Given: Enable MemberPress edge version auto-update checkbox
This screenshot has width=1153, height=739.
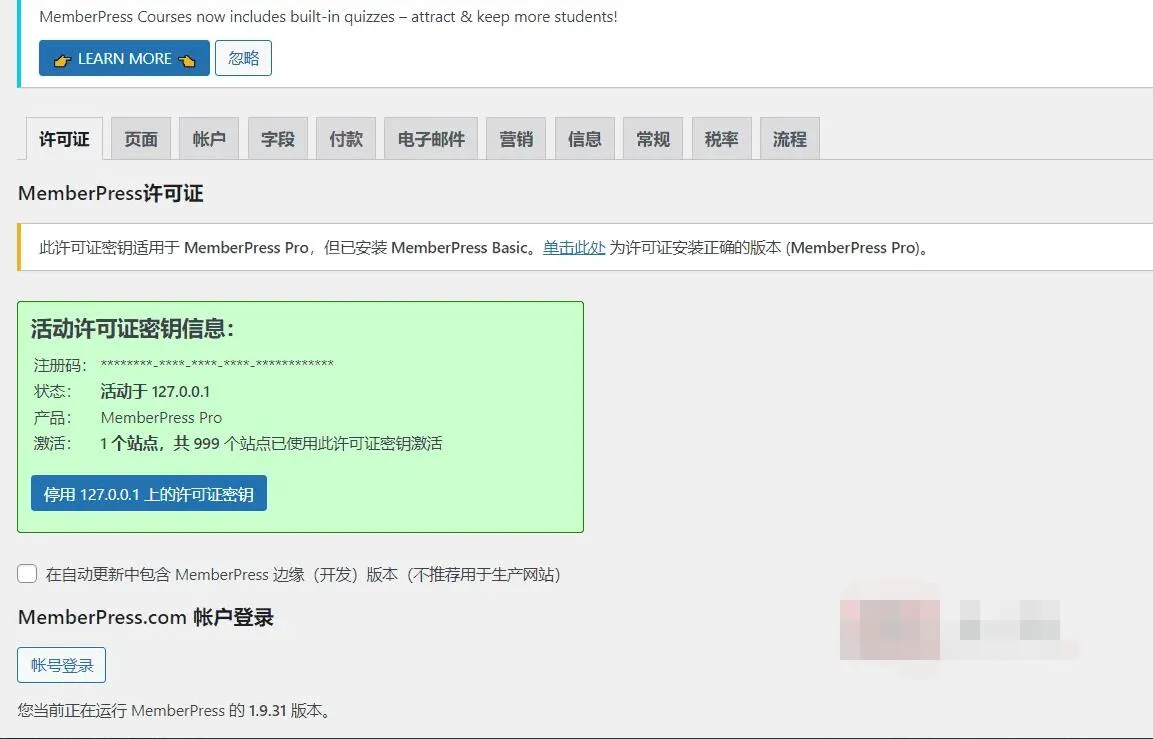Looking at the screenshot, I should (x=27, y=574).
